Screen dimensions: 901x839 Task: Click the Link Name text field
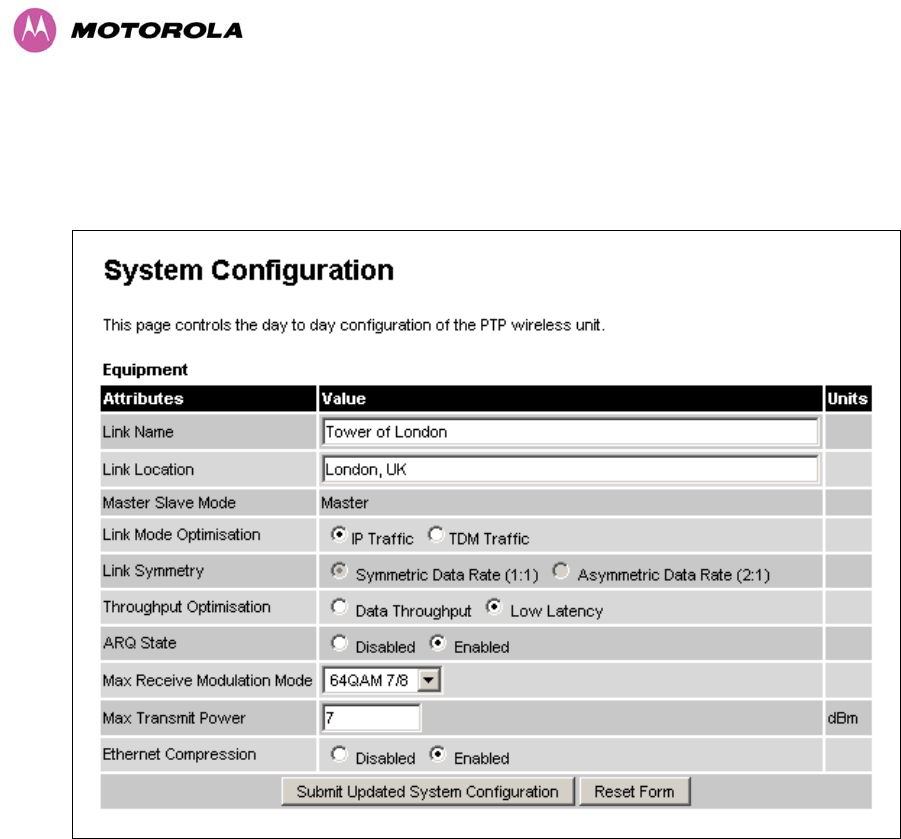pyautogui.click(x=570, y=432)
